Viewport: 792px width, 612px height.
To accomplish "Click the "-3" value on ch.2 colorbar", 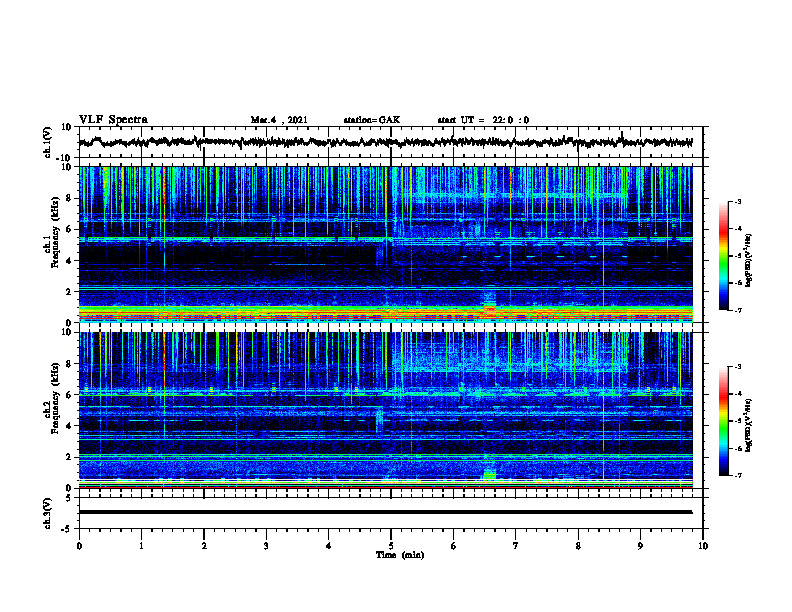I will (738, 367).
